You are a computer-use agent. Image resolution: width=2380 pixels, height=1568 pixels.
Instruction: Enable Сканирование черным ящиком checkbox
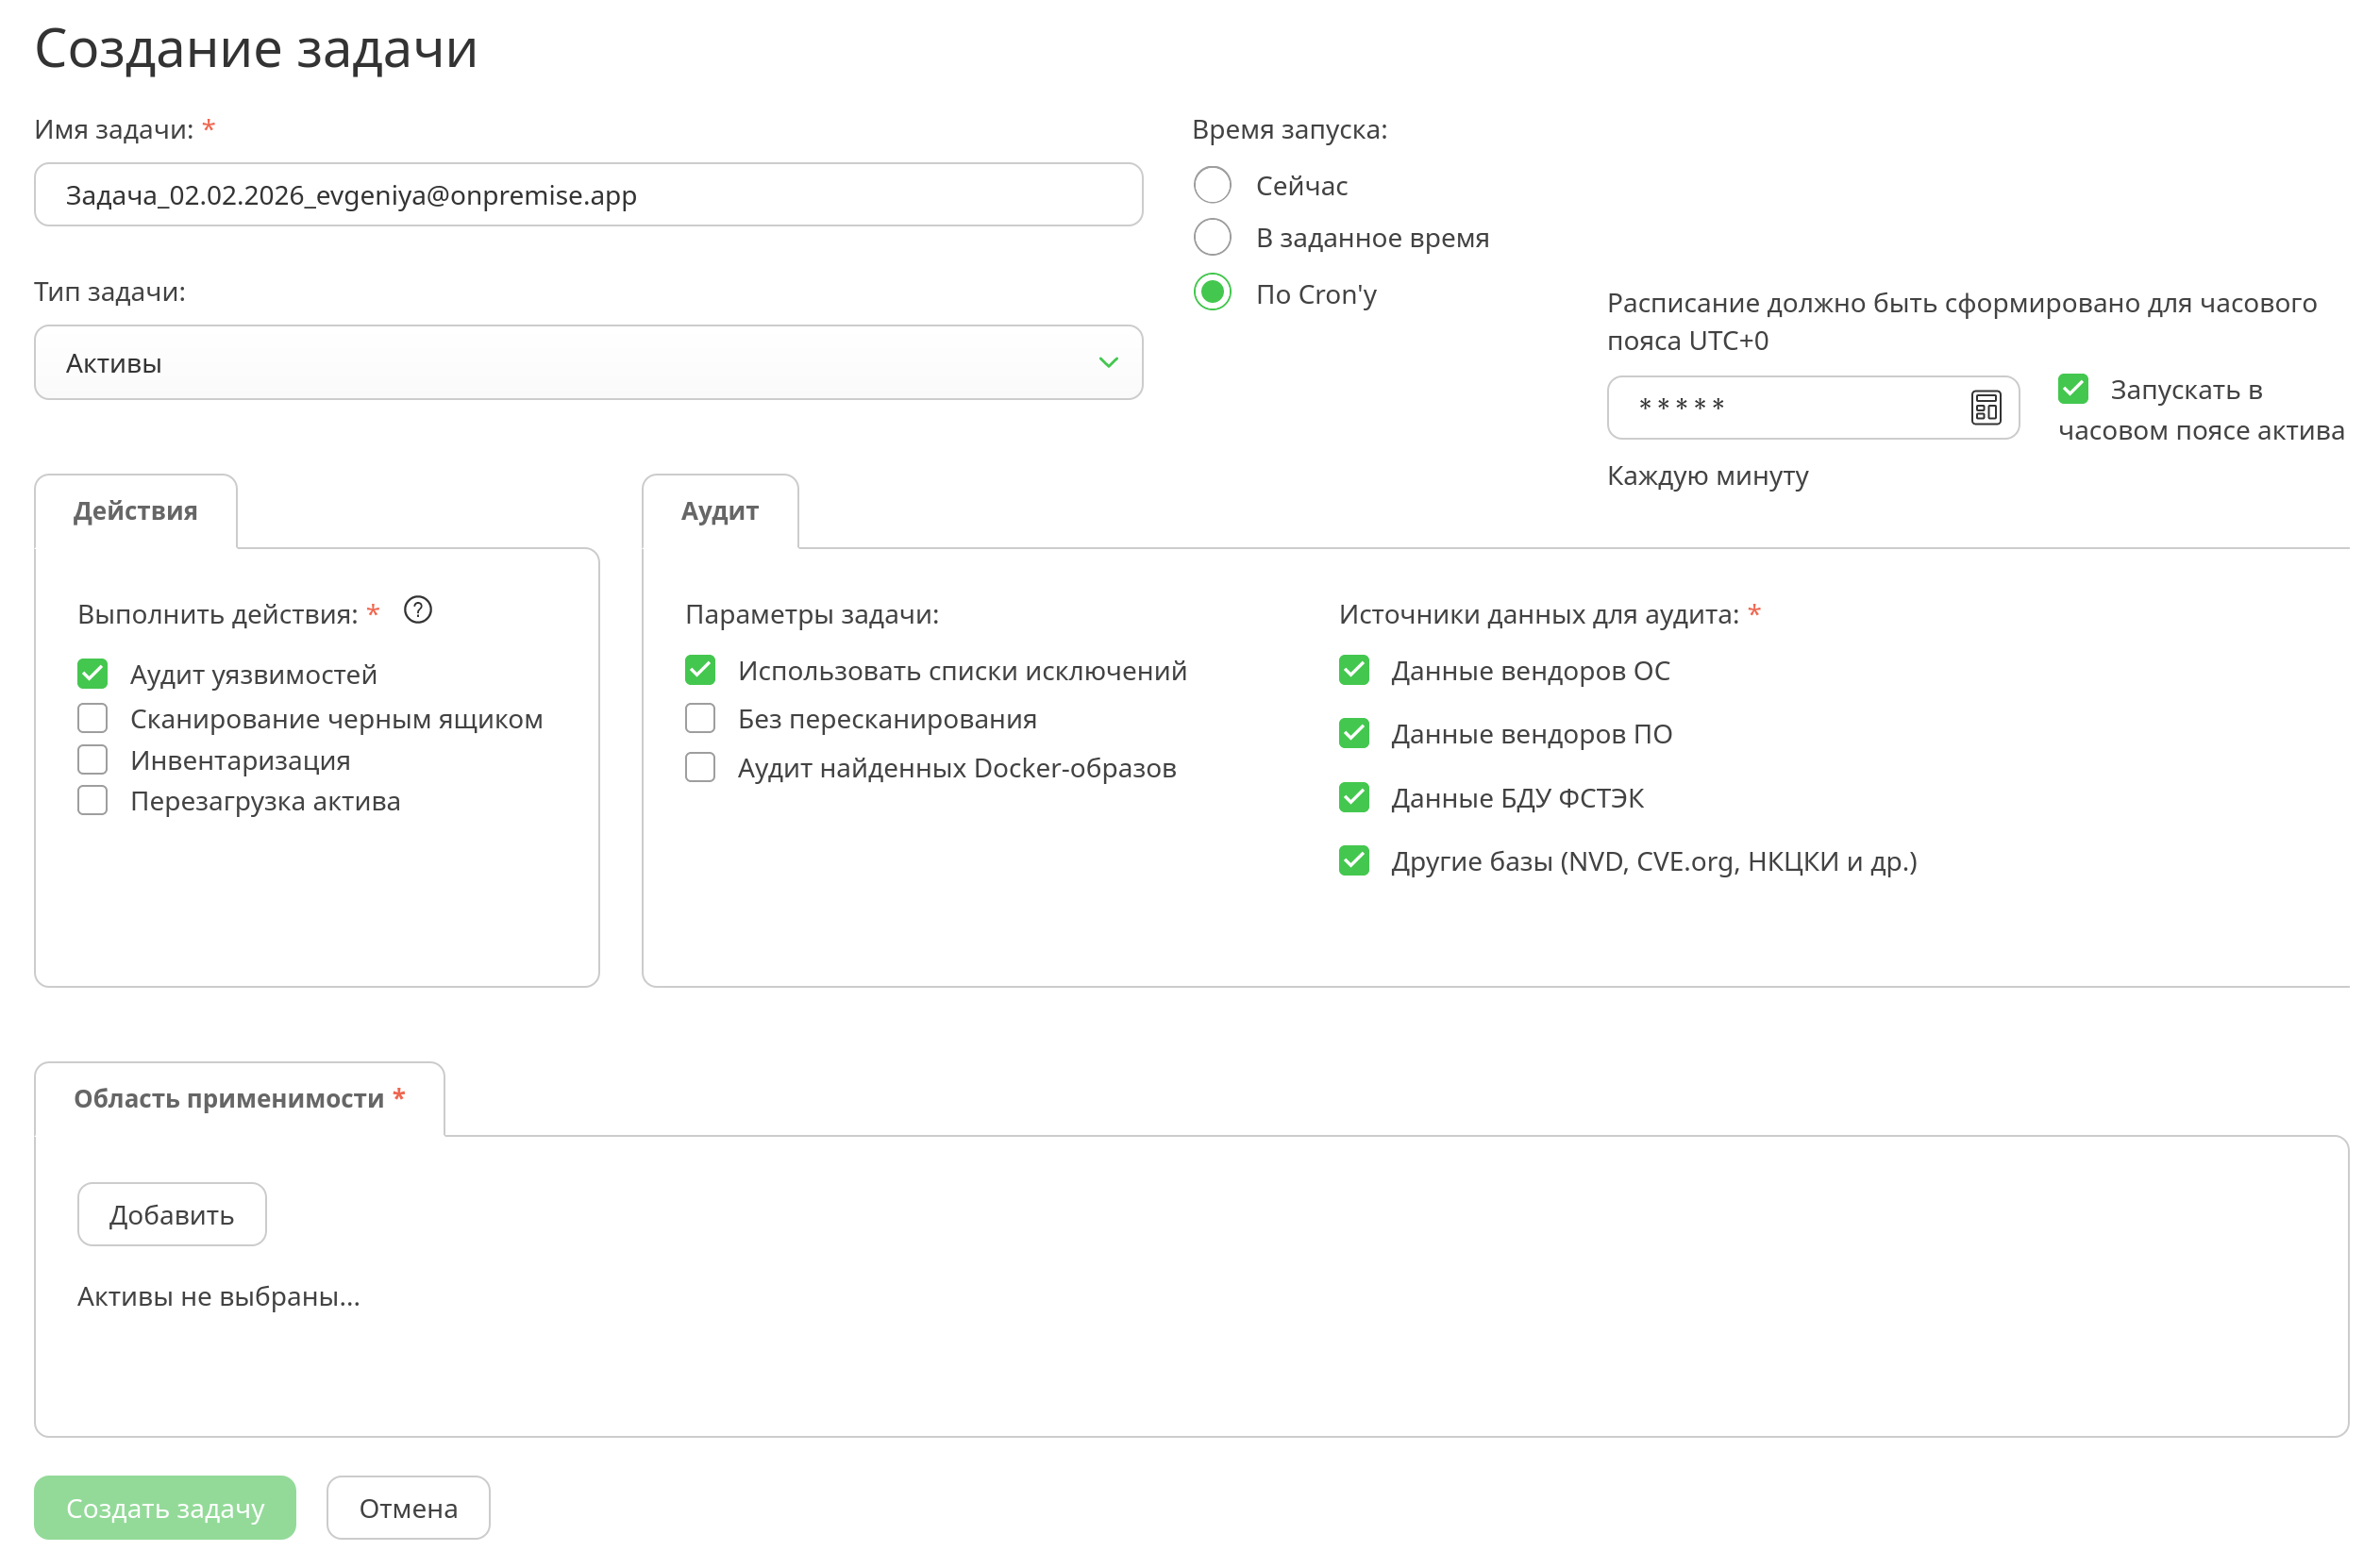[x=92, y=718]
